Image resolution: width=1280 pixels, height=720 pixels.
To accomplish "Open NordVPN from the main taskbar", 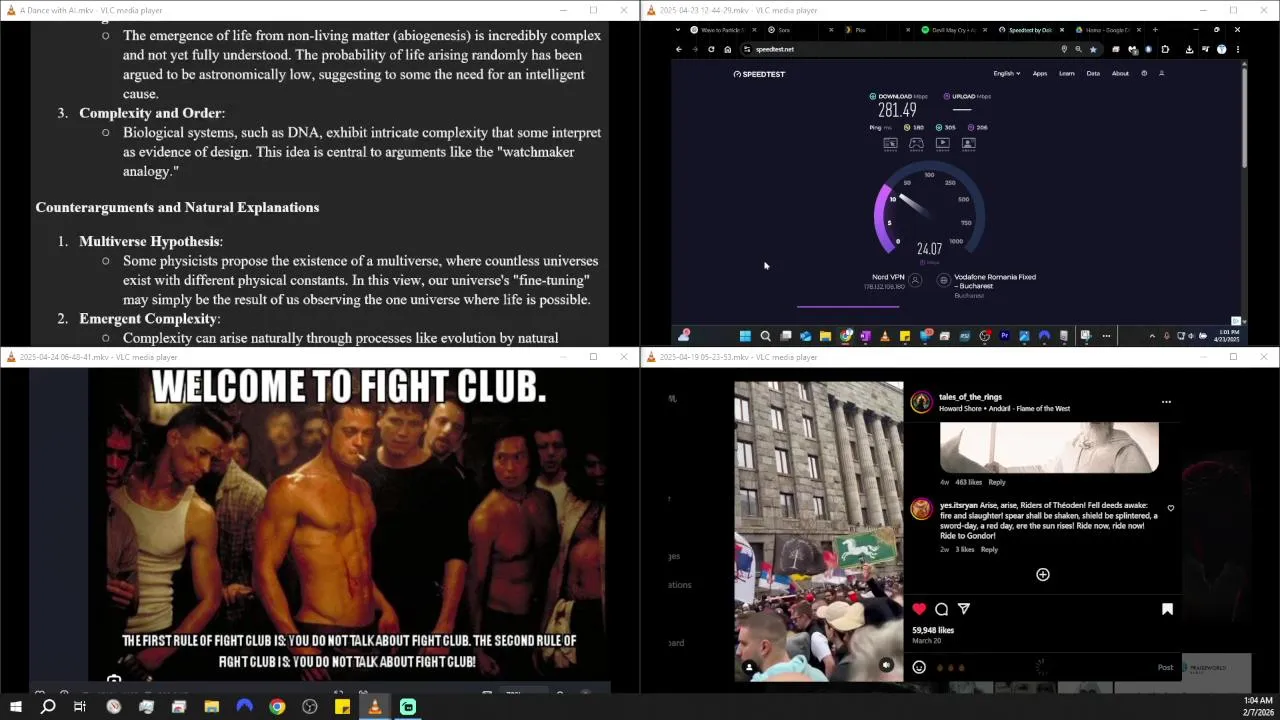I will point(244,707).
